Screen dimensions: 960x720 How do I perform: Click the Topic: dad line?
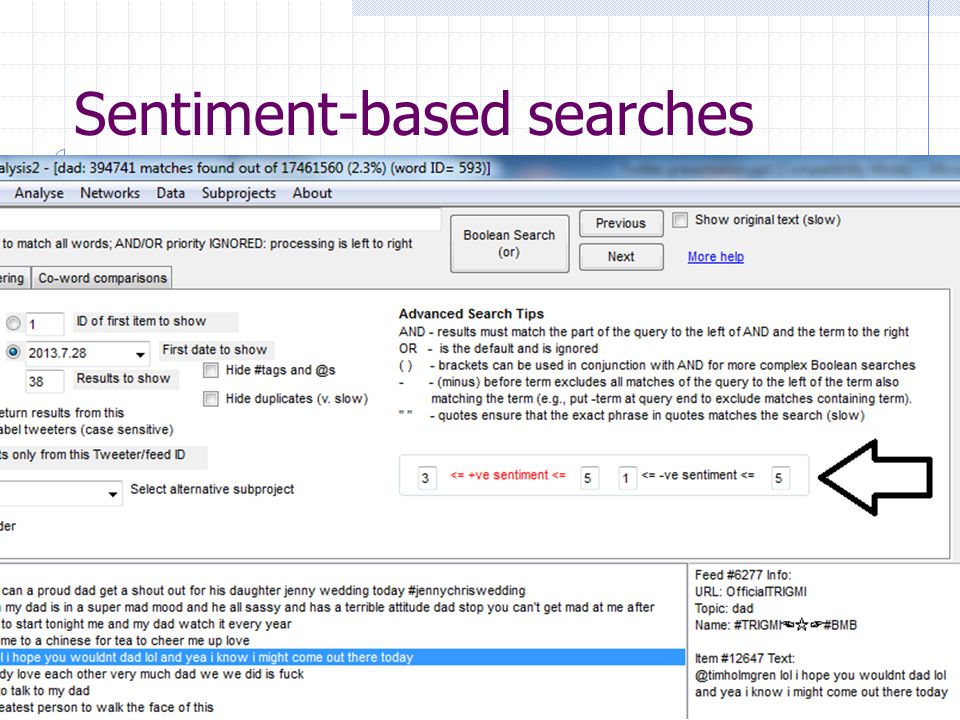coord(724,609)
